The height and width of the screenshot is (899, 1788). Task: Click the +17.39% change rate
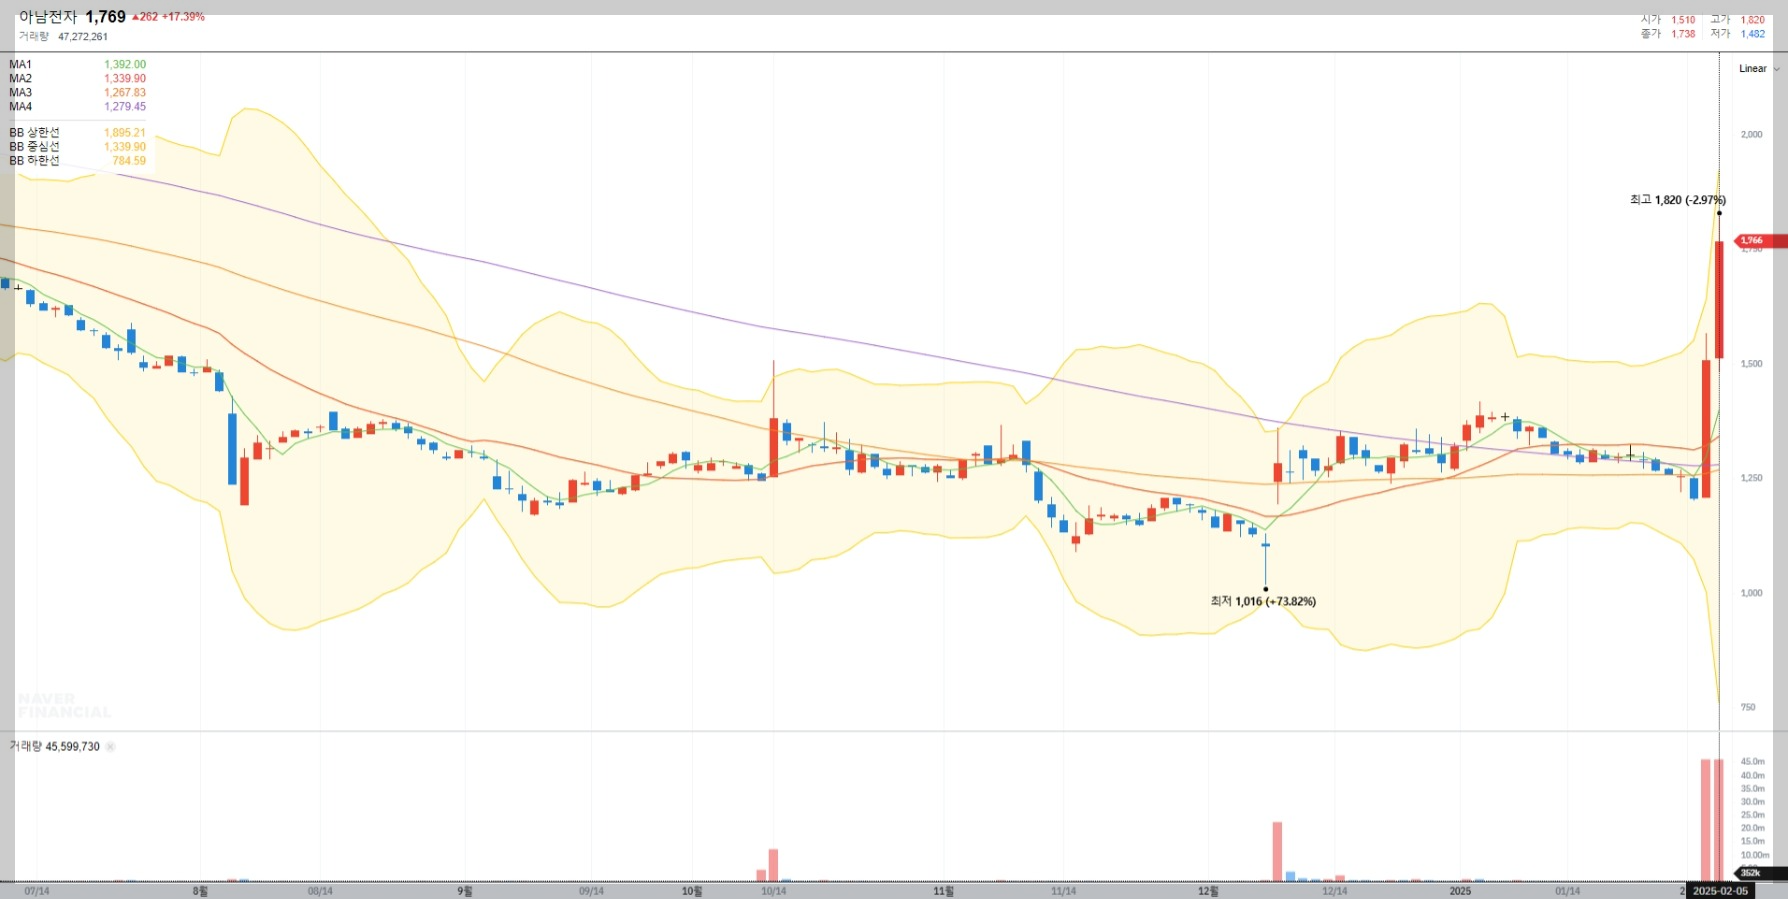pos(183,17)
